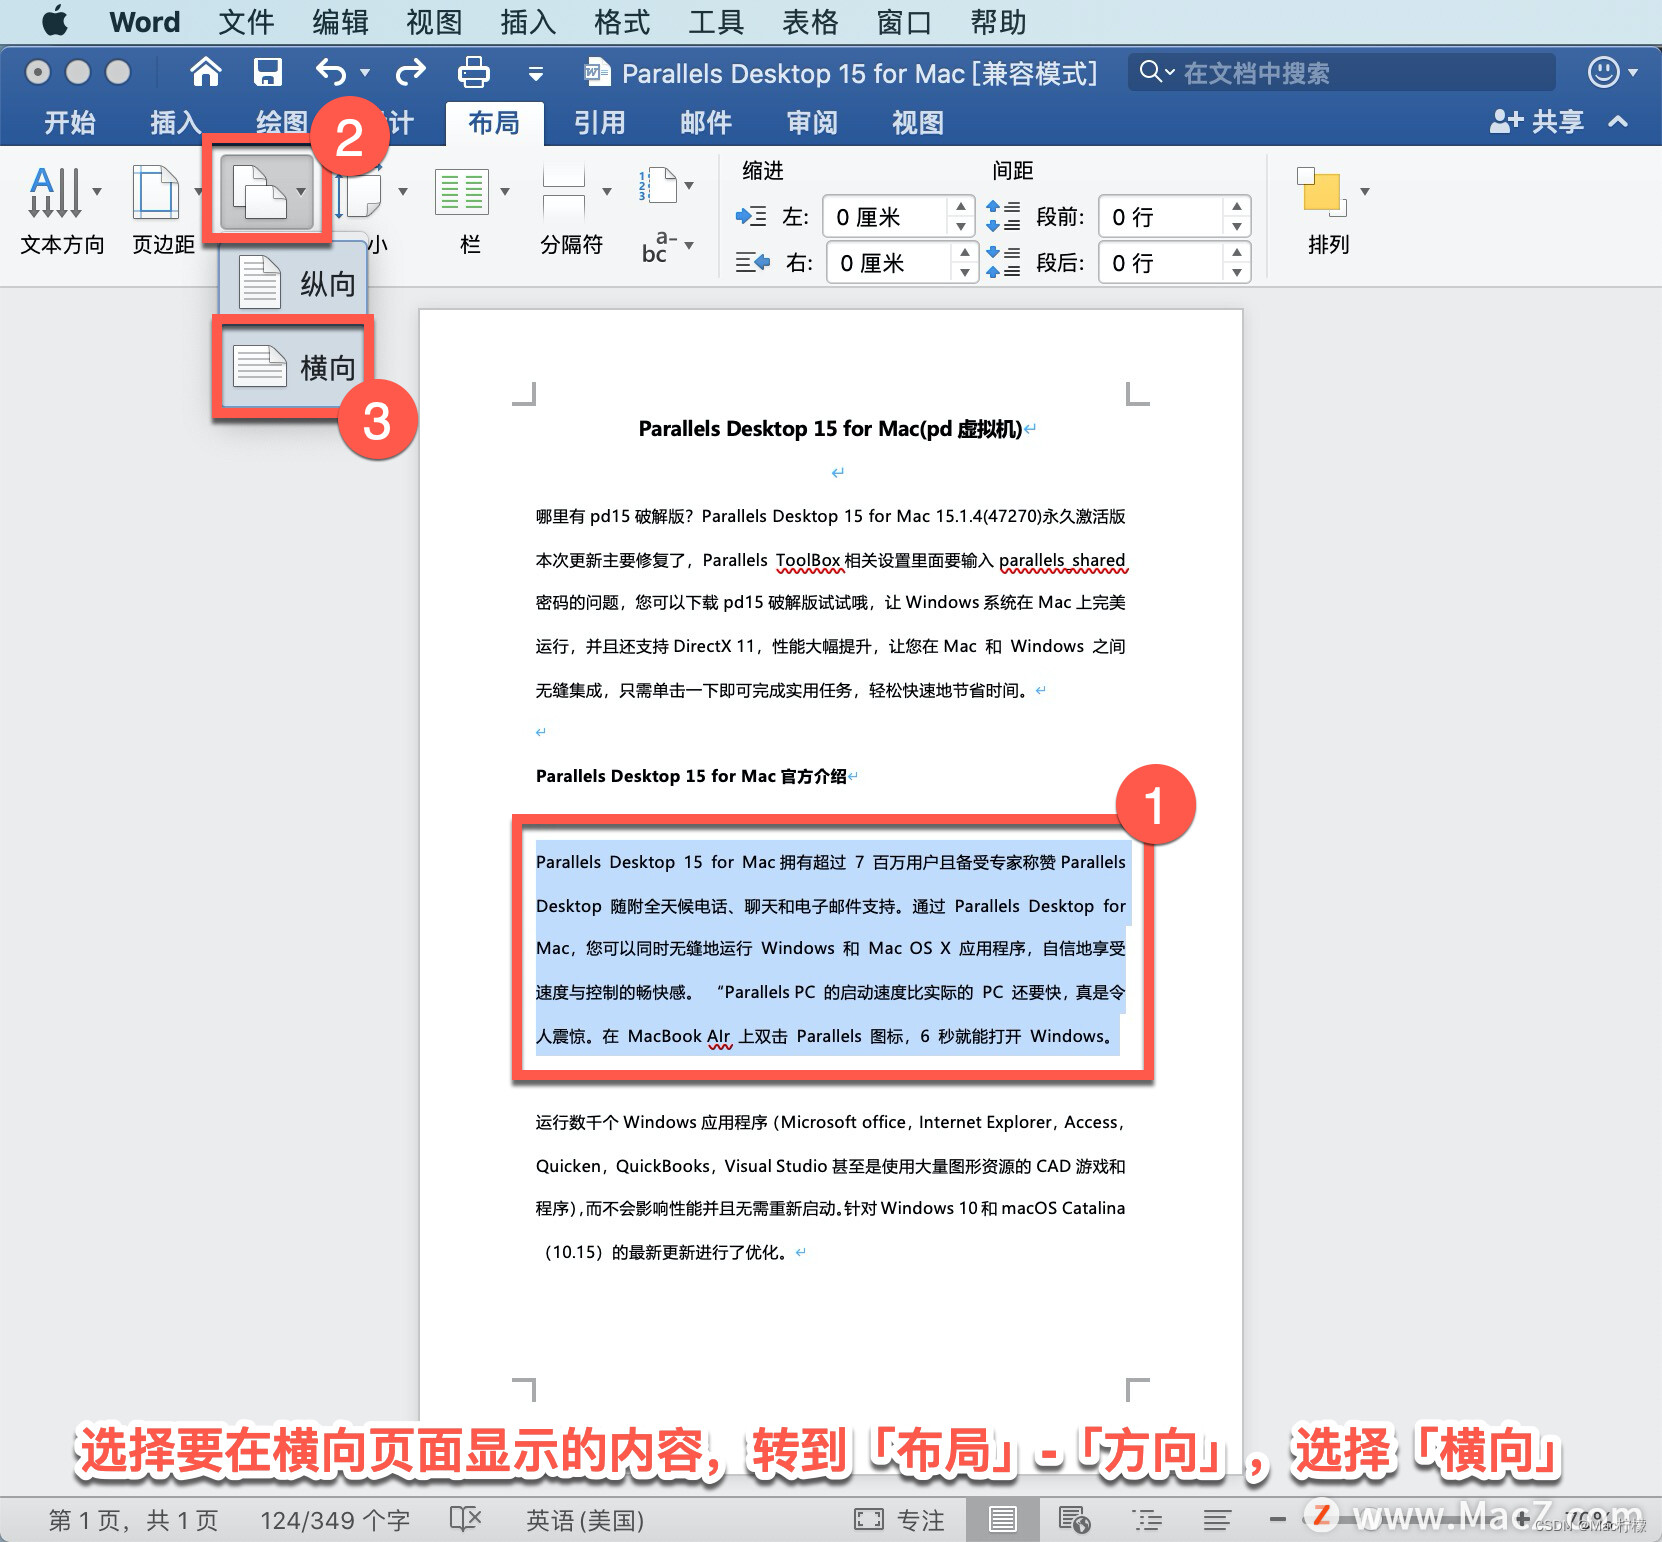Image resolution: width=1662 pixels, height=1542 pixels.
Task: Click the 共享 share button
Action: 1537,122
